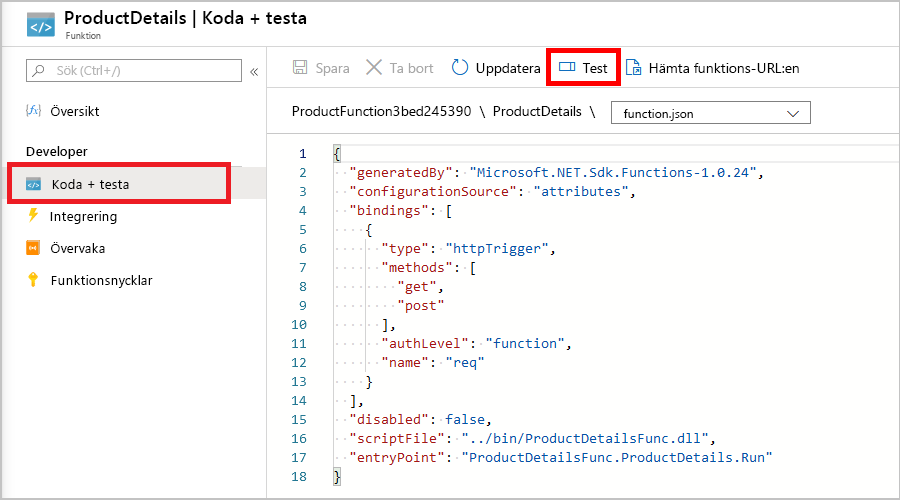
Task: Open the function.json file dropdown
Action: pyautogui.click(x=711, y=113)
